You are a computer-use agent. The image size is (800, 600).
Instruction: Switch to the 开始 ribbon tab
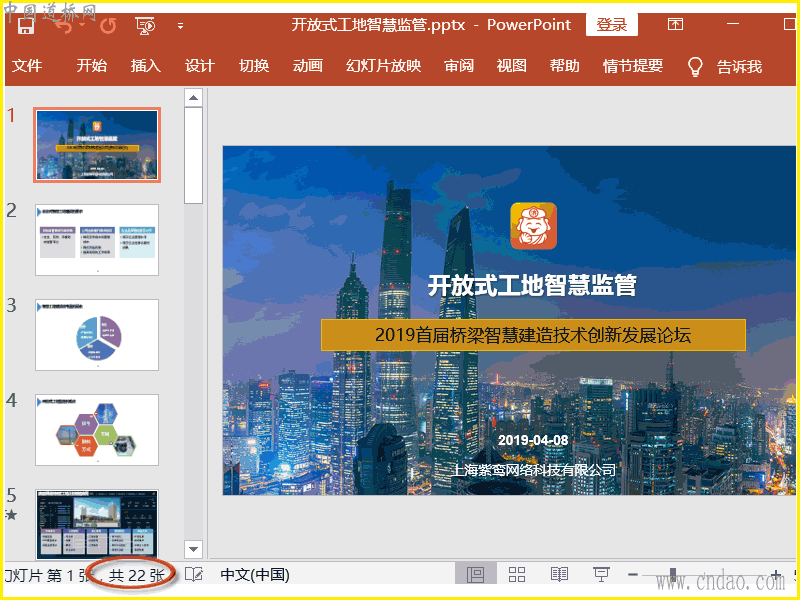click(x=92, y=66)
